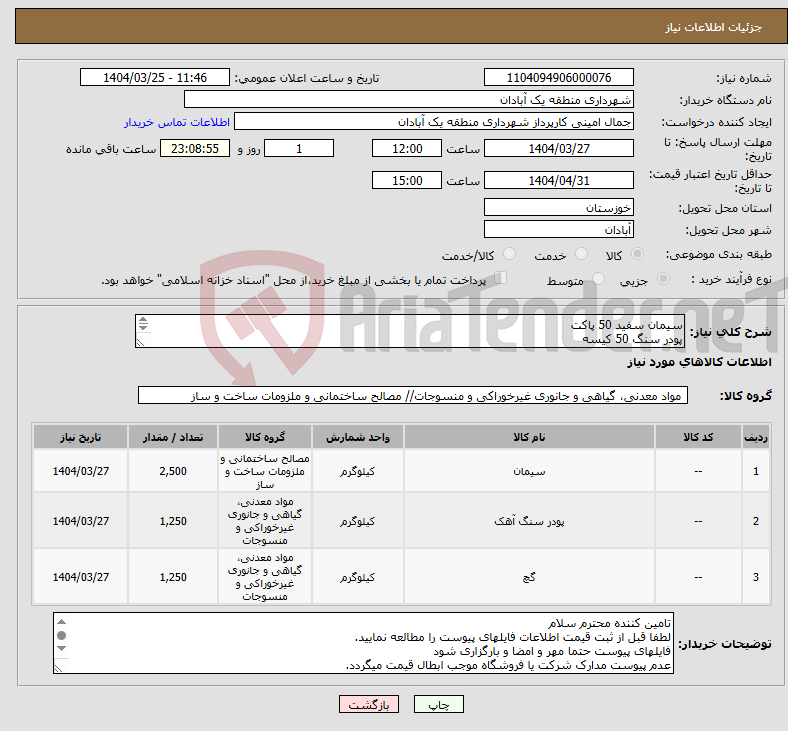Select the متوسط purchase type radio
The image size is (788, 731).
click(598, 279)
